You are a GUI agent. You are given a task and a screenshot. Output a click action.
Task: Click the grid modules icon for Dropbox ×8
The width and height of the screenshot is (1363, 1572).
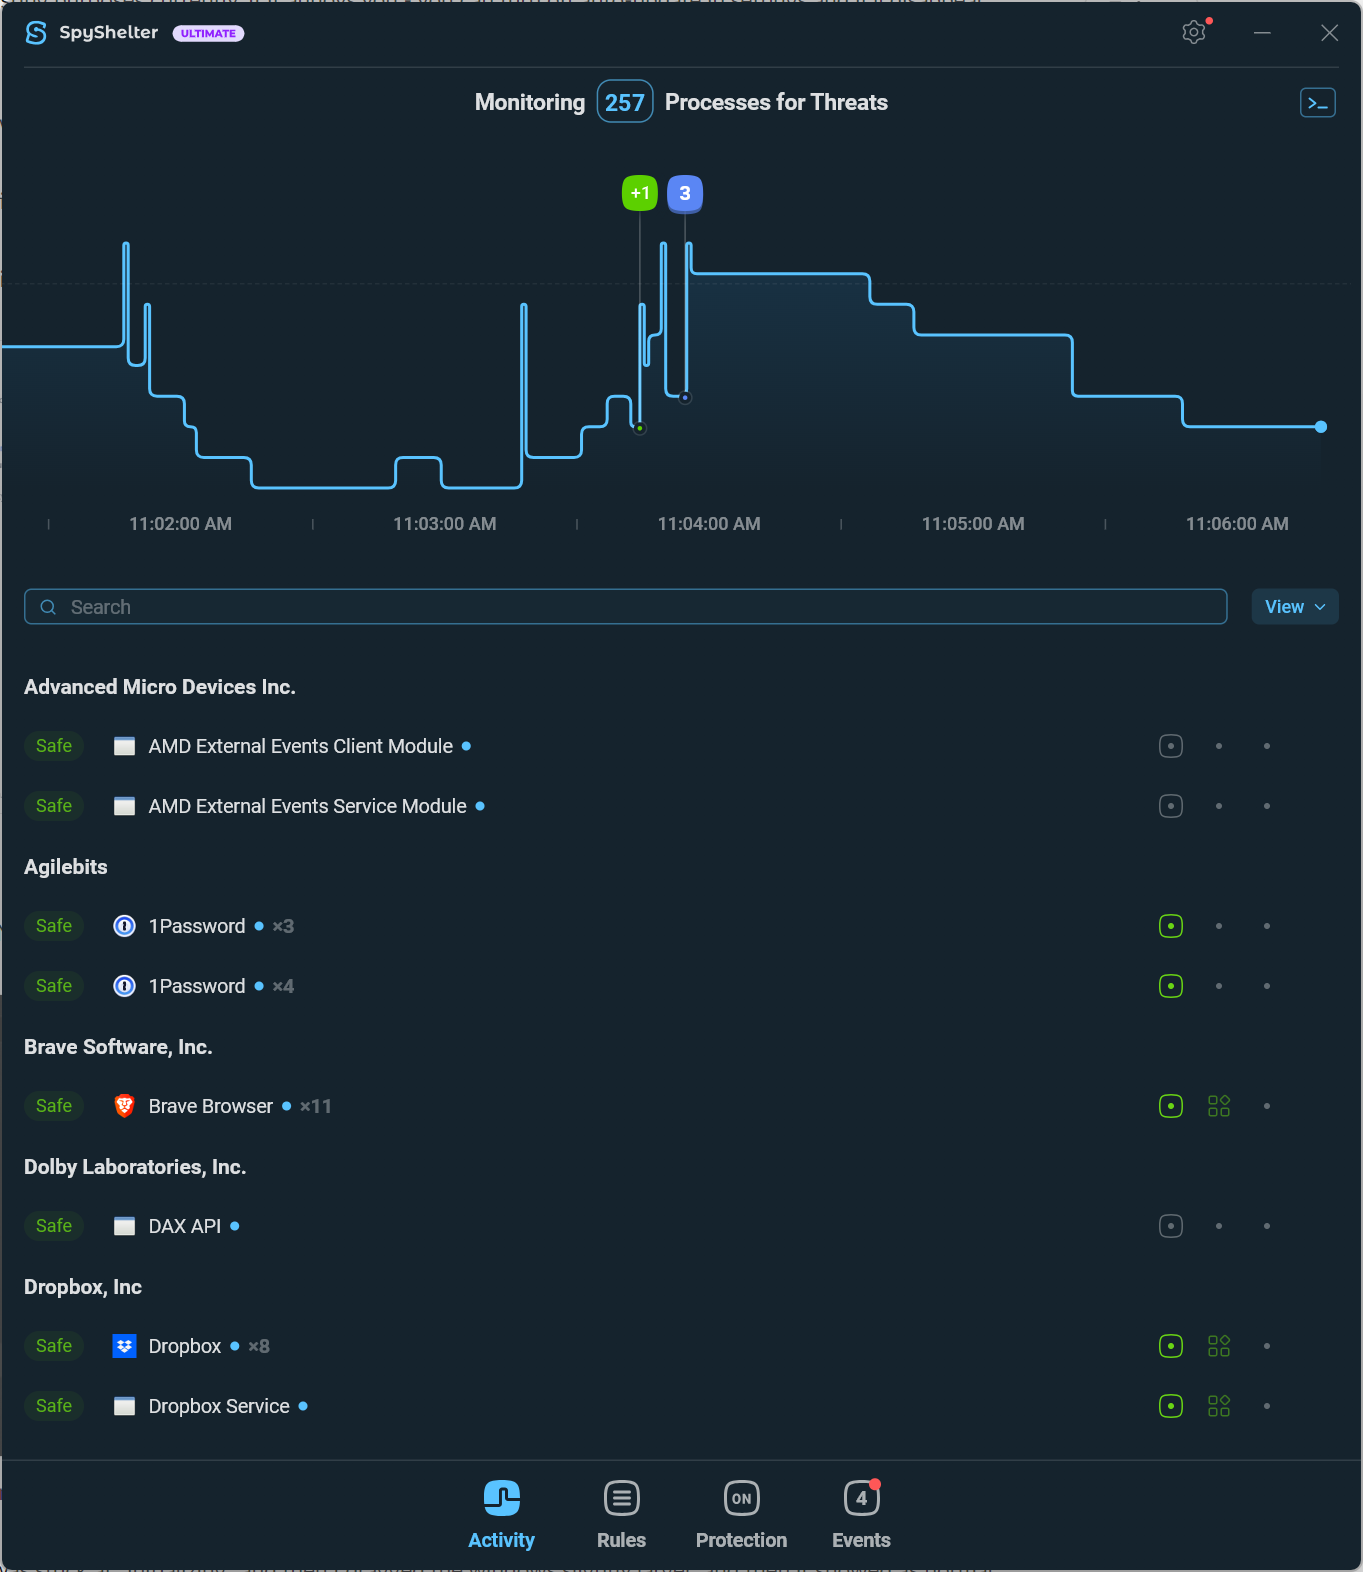click(x=1219, y=1346)
